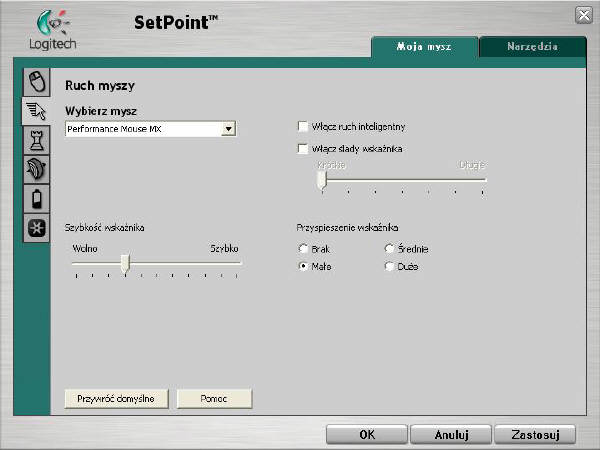This screenshot has height=450, width=600.
Task: Click the pointer trails length slider thumb
Action: [x=322, y=180]
